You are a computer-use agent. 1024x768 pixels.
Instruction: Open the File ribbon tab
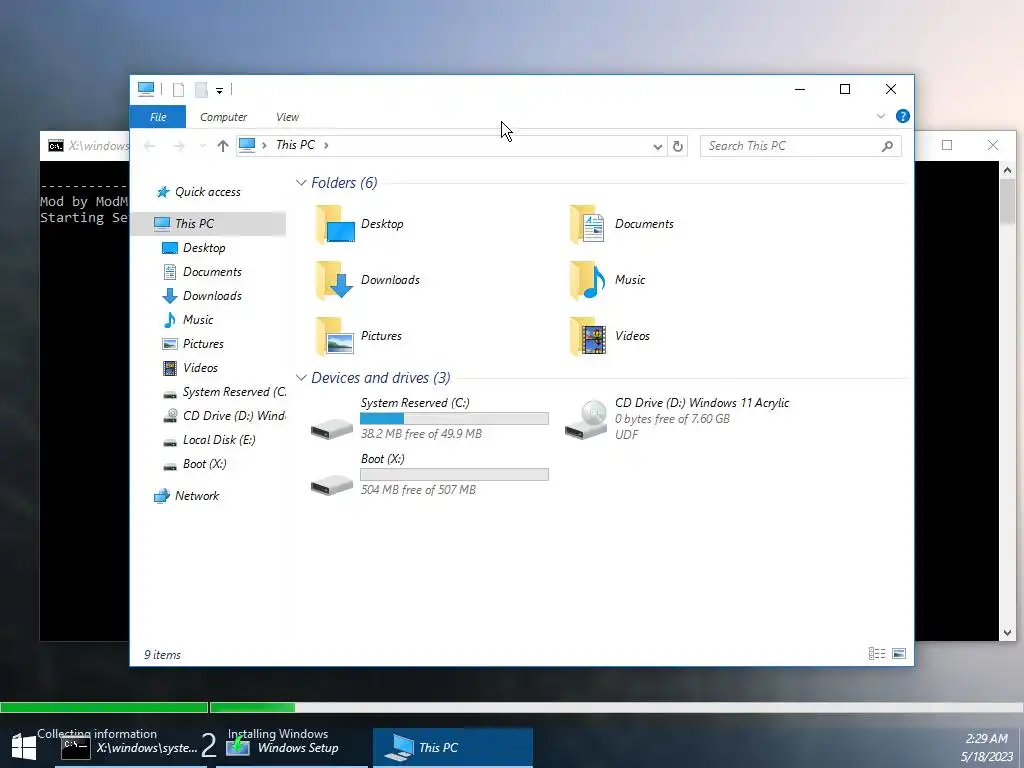click(x=158, y=117)
